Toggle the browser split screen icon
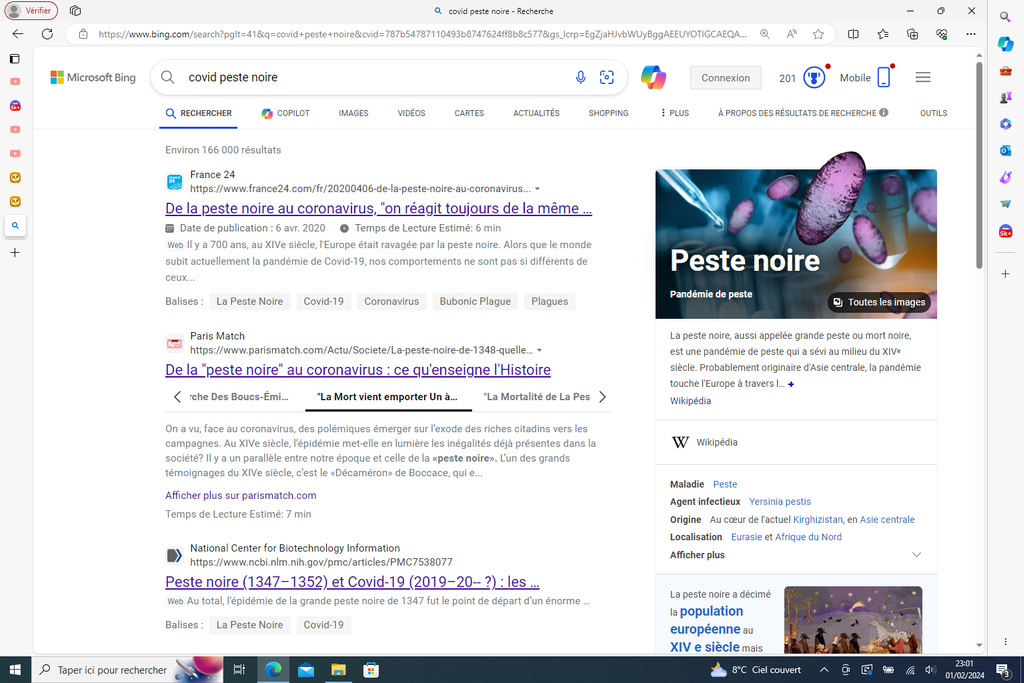The width and height of the screenshot is (1024, 683). [853, 34]
